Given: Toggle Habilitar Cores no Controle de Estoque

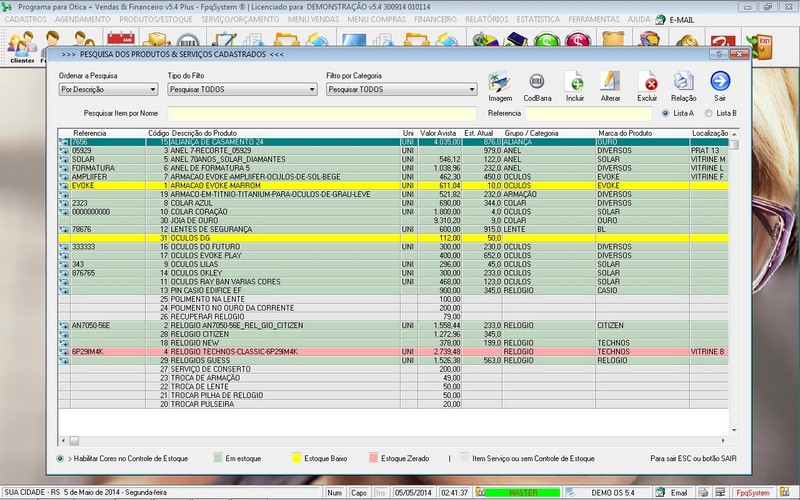Looking at the screenshot, I should click(x=61, y=458).
